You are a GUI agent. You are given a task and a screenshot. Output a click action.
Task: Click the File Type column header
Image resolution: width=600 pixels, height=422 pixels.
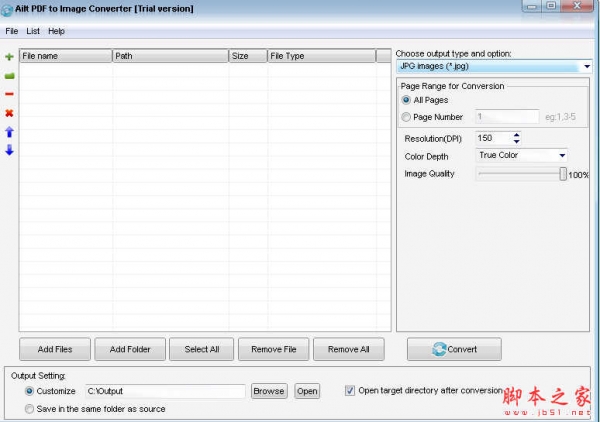[x=321, y=56]
